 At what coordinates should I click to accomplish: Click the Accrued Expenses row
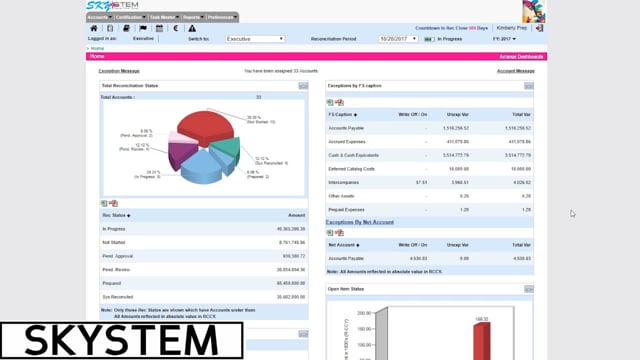click(429, 142)
